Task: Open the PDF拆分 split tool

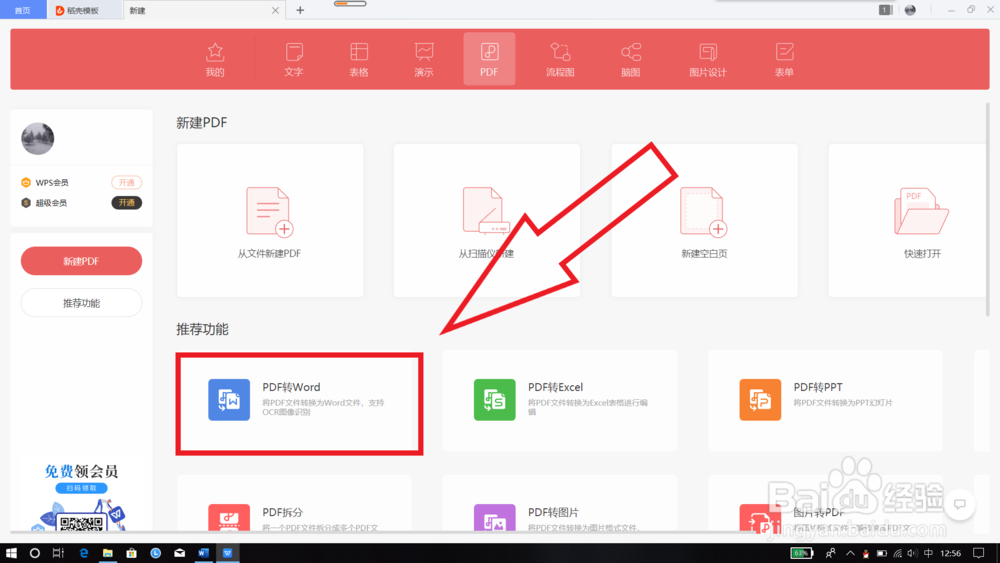Action: click(x=294, y=504)
